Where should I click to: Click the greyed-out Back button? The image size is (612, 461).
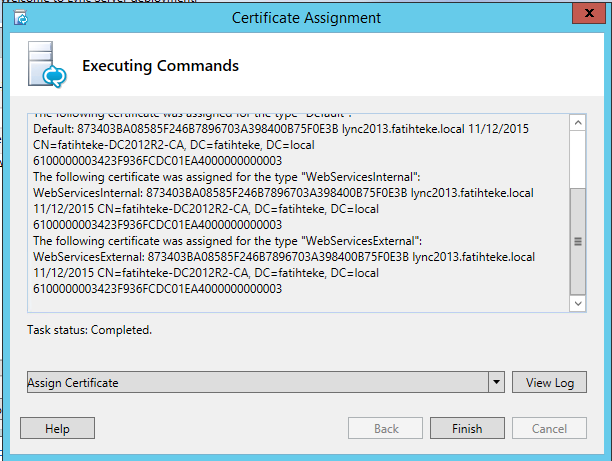click(x=386, y=428)
